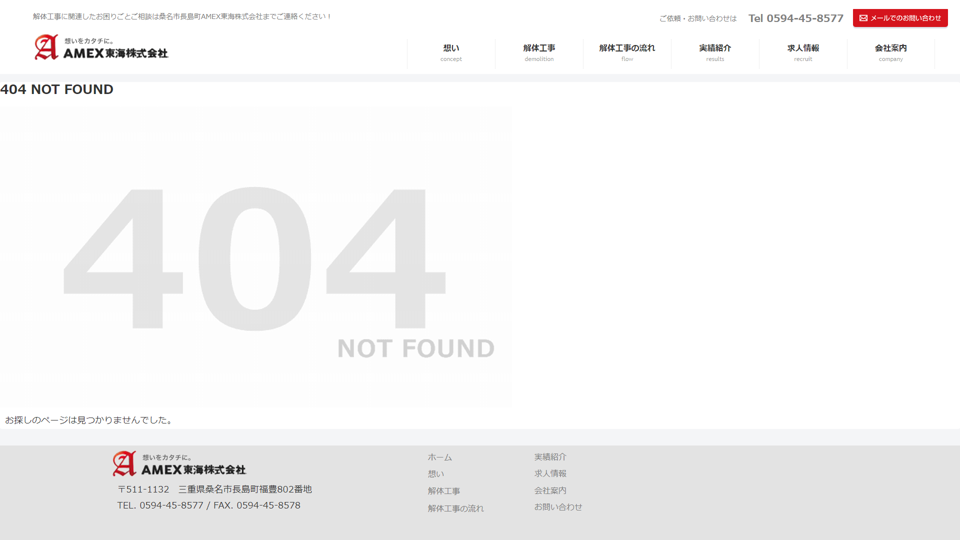Visit the footer 求人情報 link
The image size is (960, 540).
(x=550, y=474)
